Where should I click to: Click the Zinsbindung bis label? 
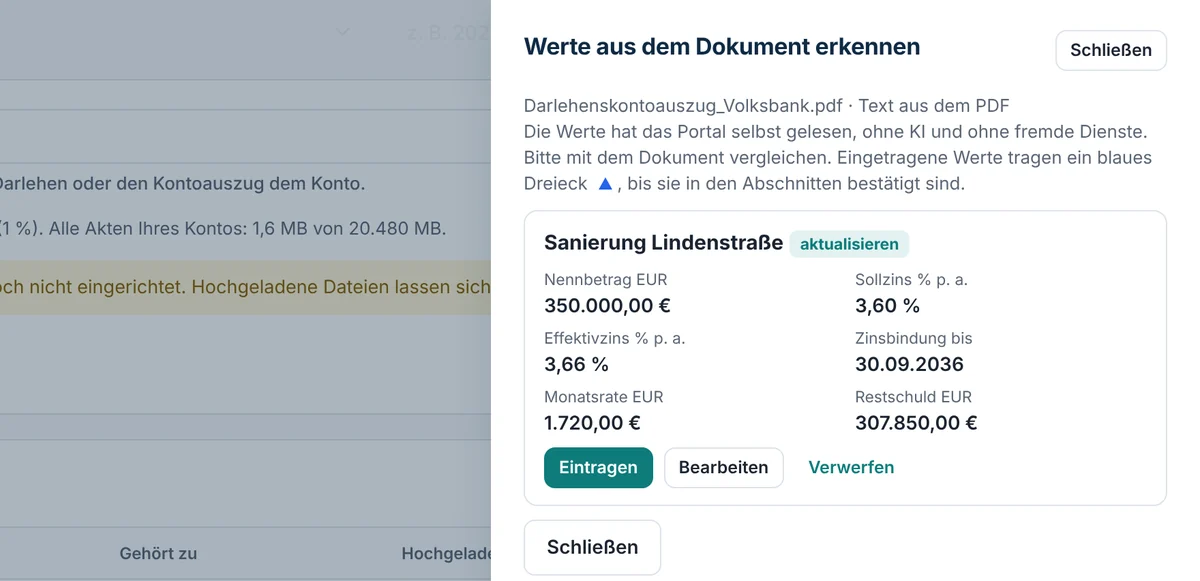914,338
